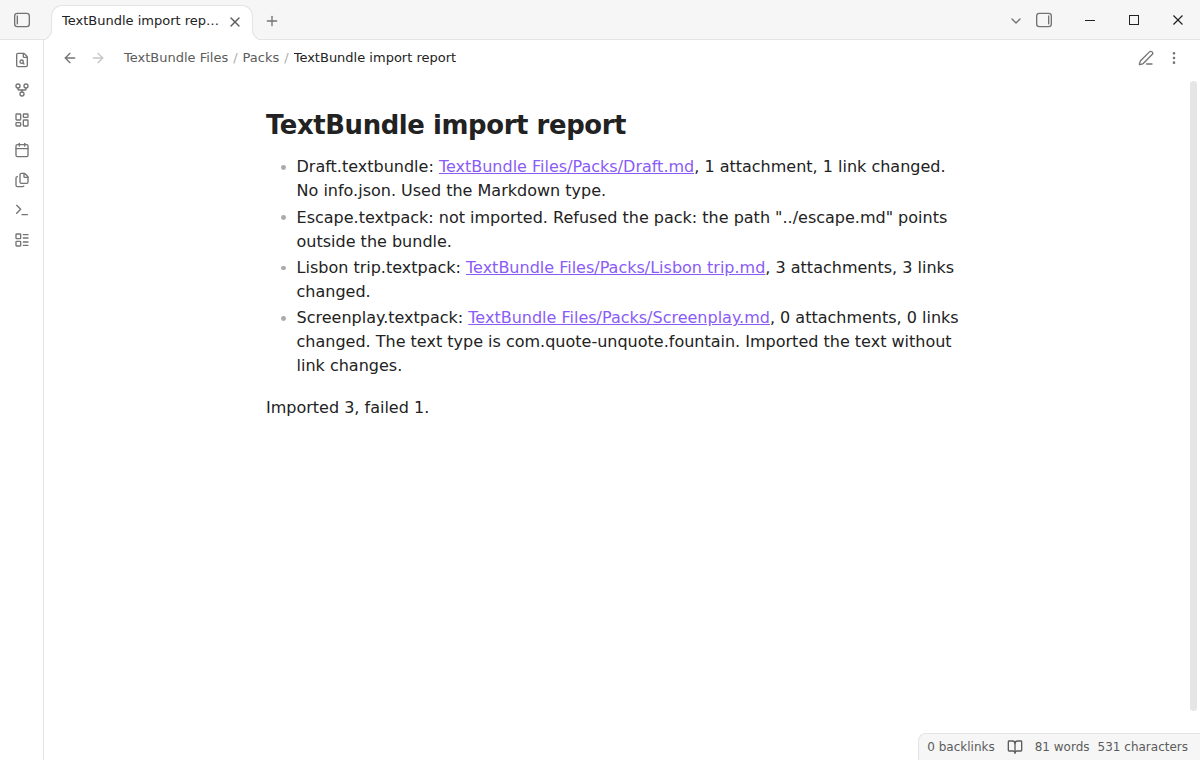Click 'No info.json. Used the Markdown type.'
This screenshot has width=1200, height=760.
(x=451, y=190)
